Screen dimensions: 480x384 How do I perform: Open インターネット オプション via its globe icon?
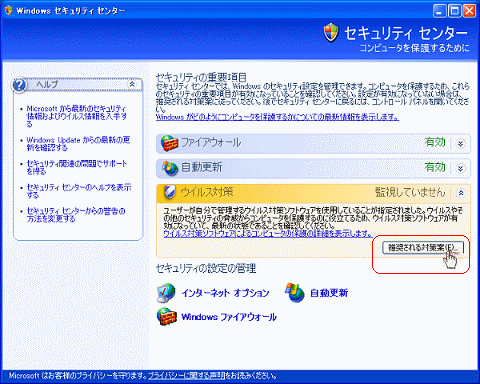166,293
